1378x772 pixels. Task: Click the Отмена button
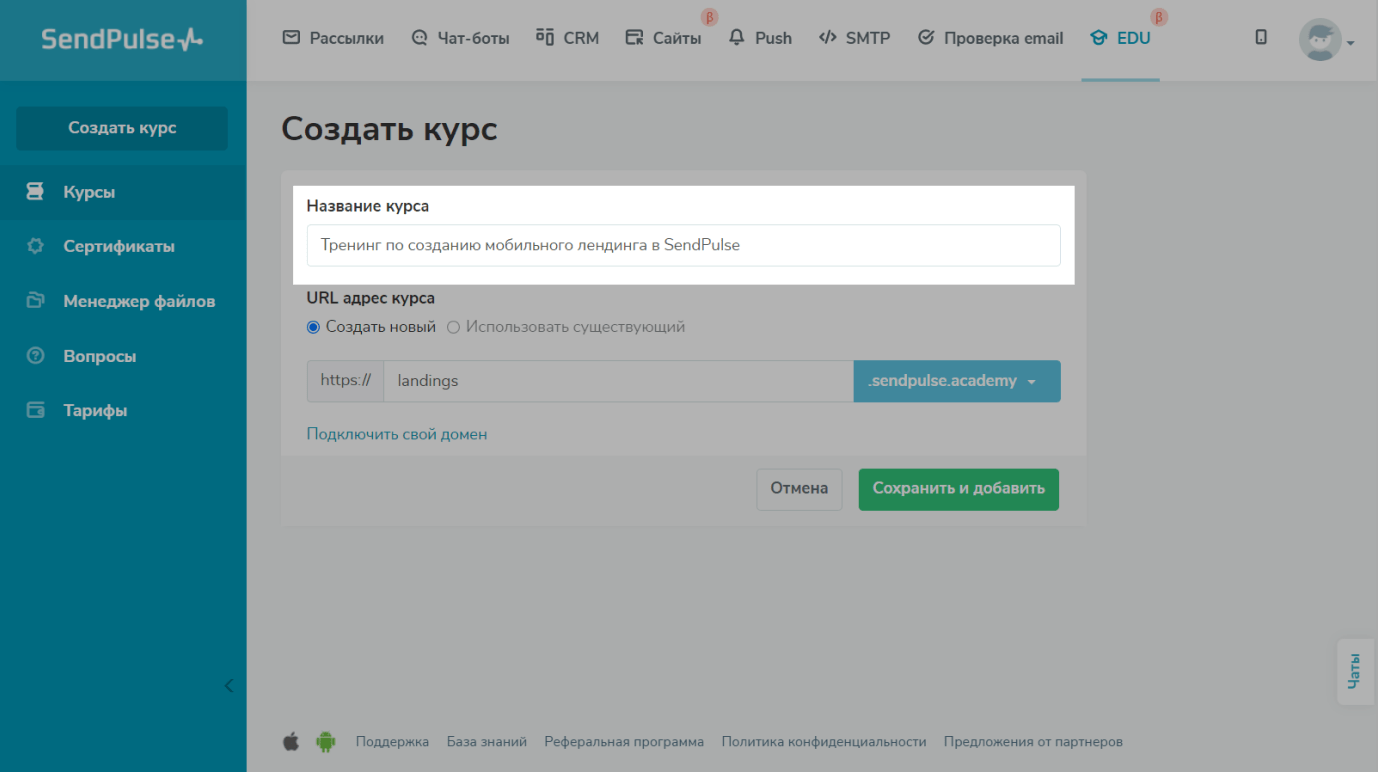799,489
